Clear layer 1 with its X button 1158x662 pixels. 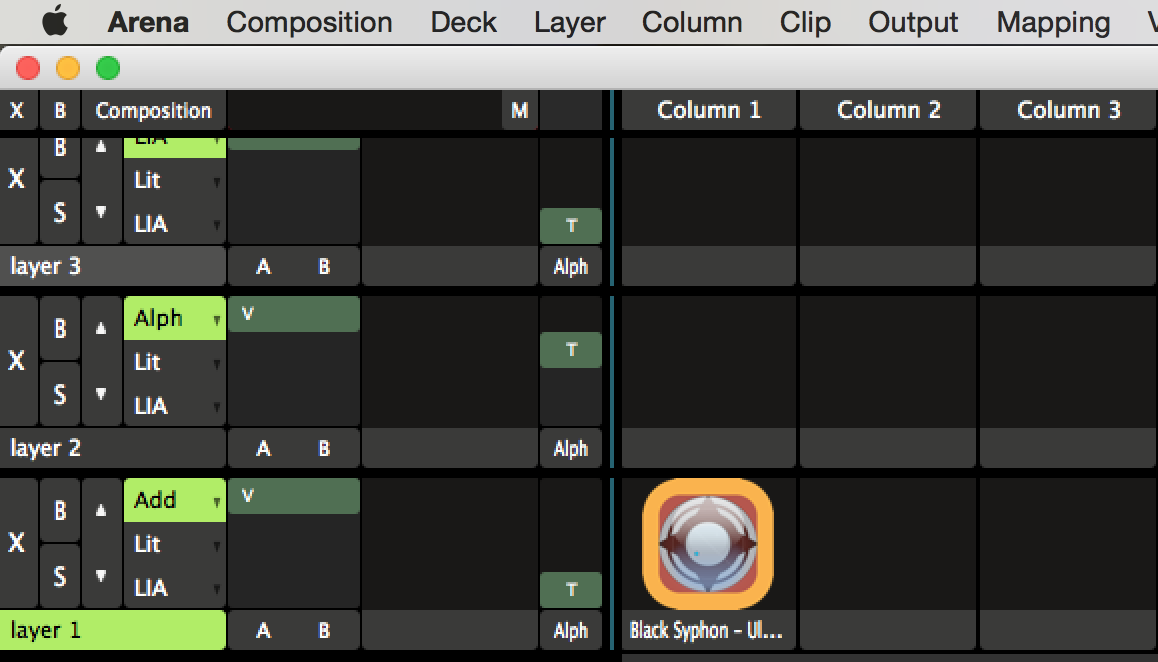(x=17, y=542)
